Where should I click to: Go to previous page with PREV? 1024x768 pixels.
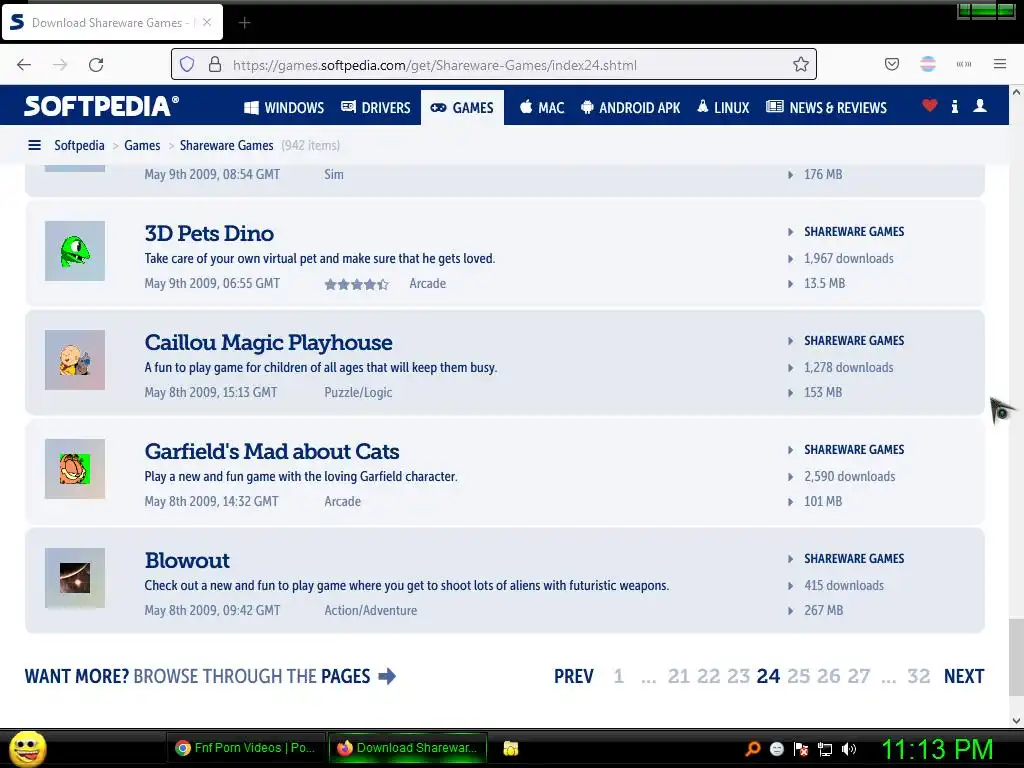pos(573,676)
